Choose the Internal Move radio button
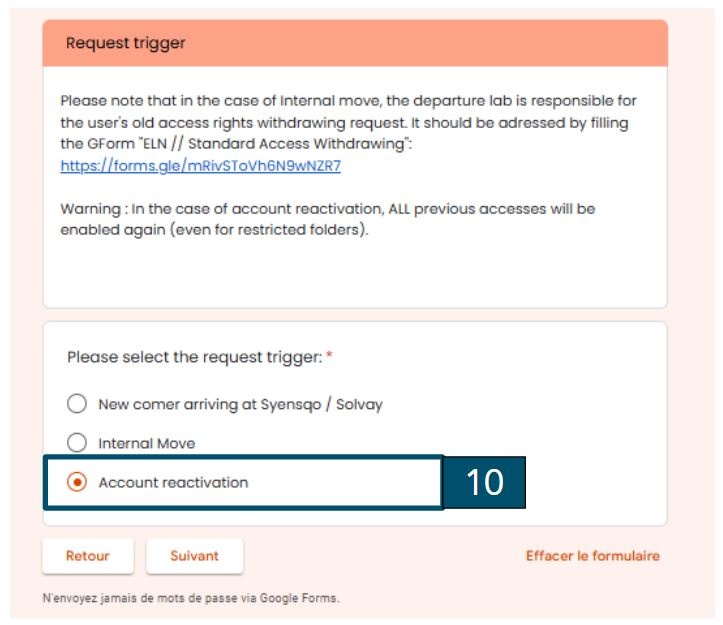 (77, 443)
